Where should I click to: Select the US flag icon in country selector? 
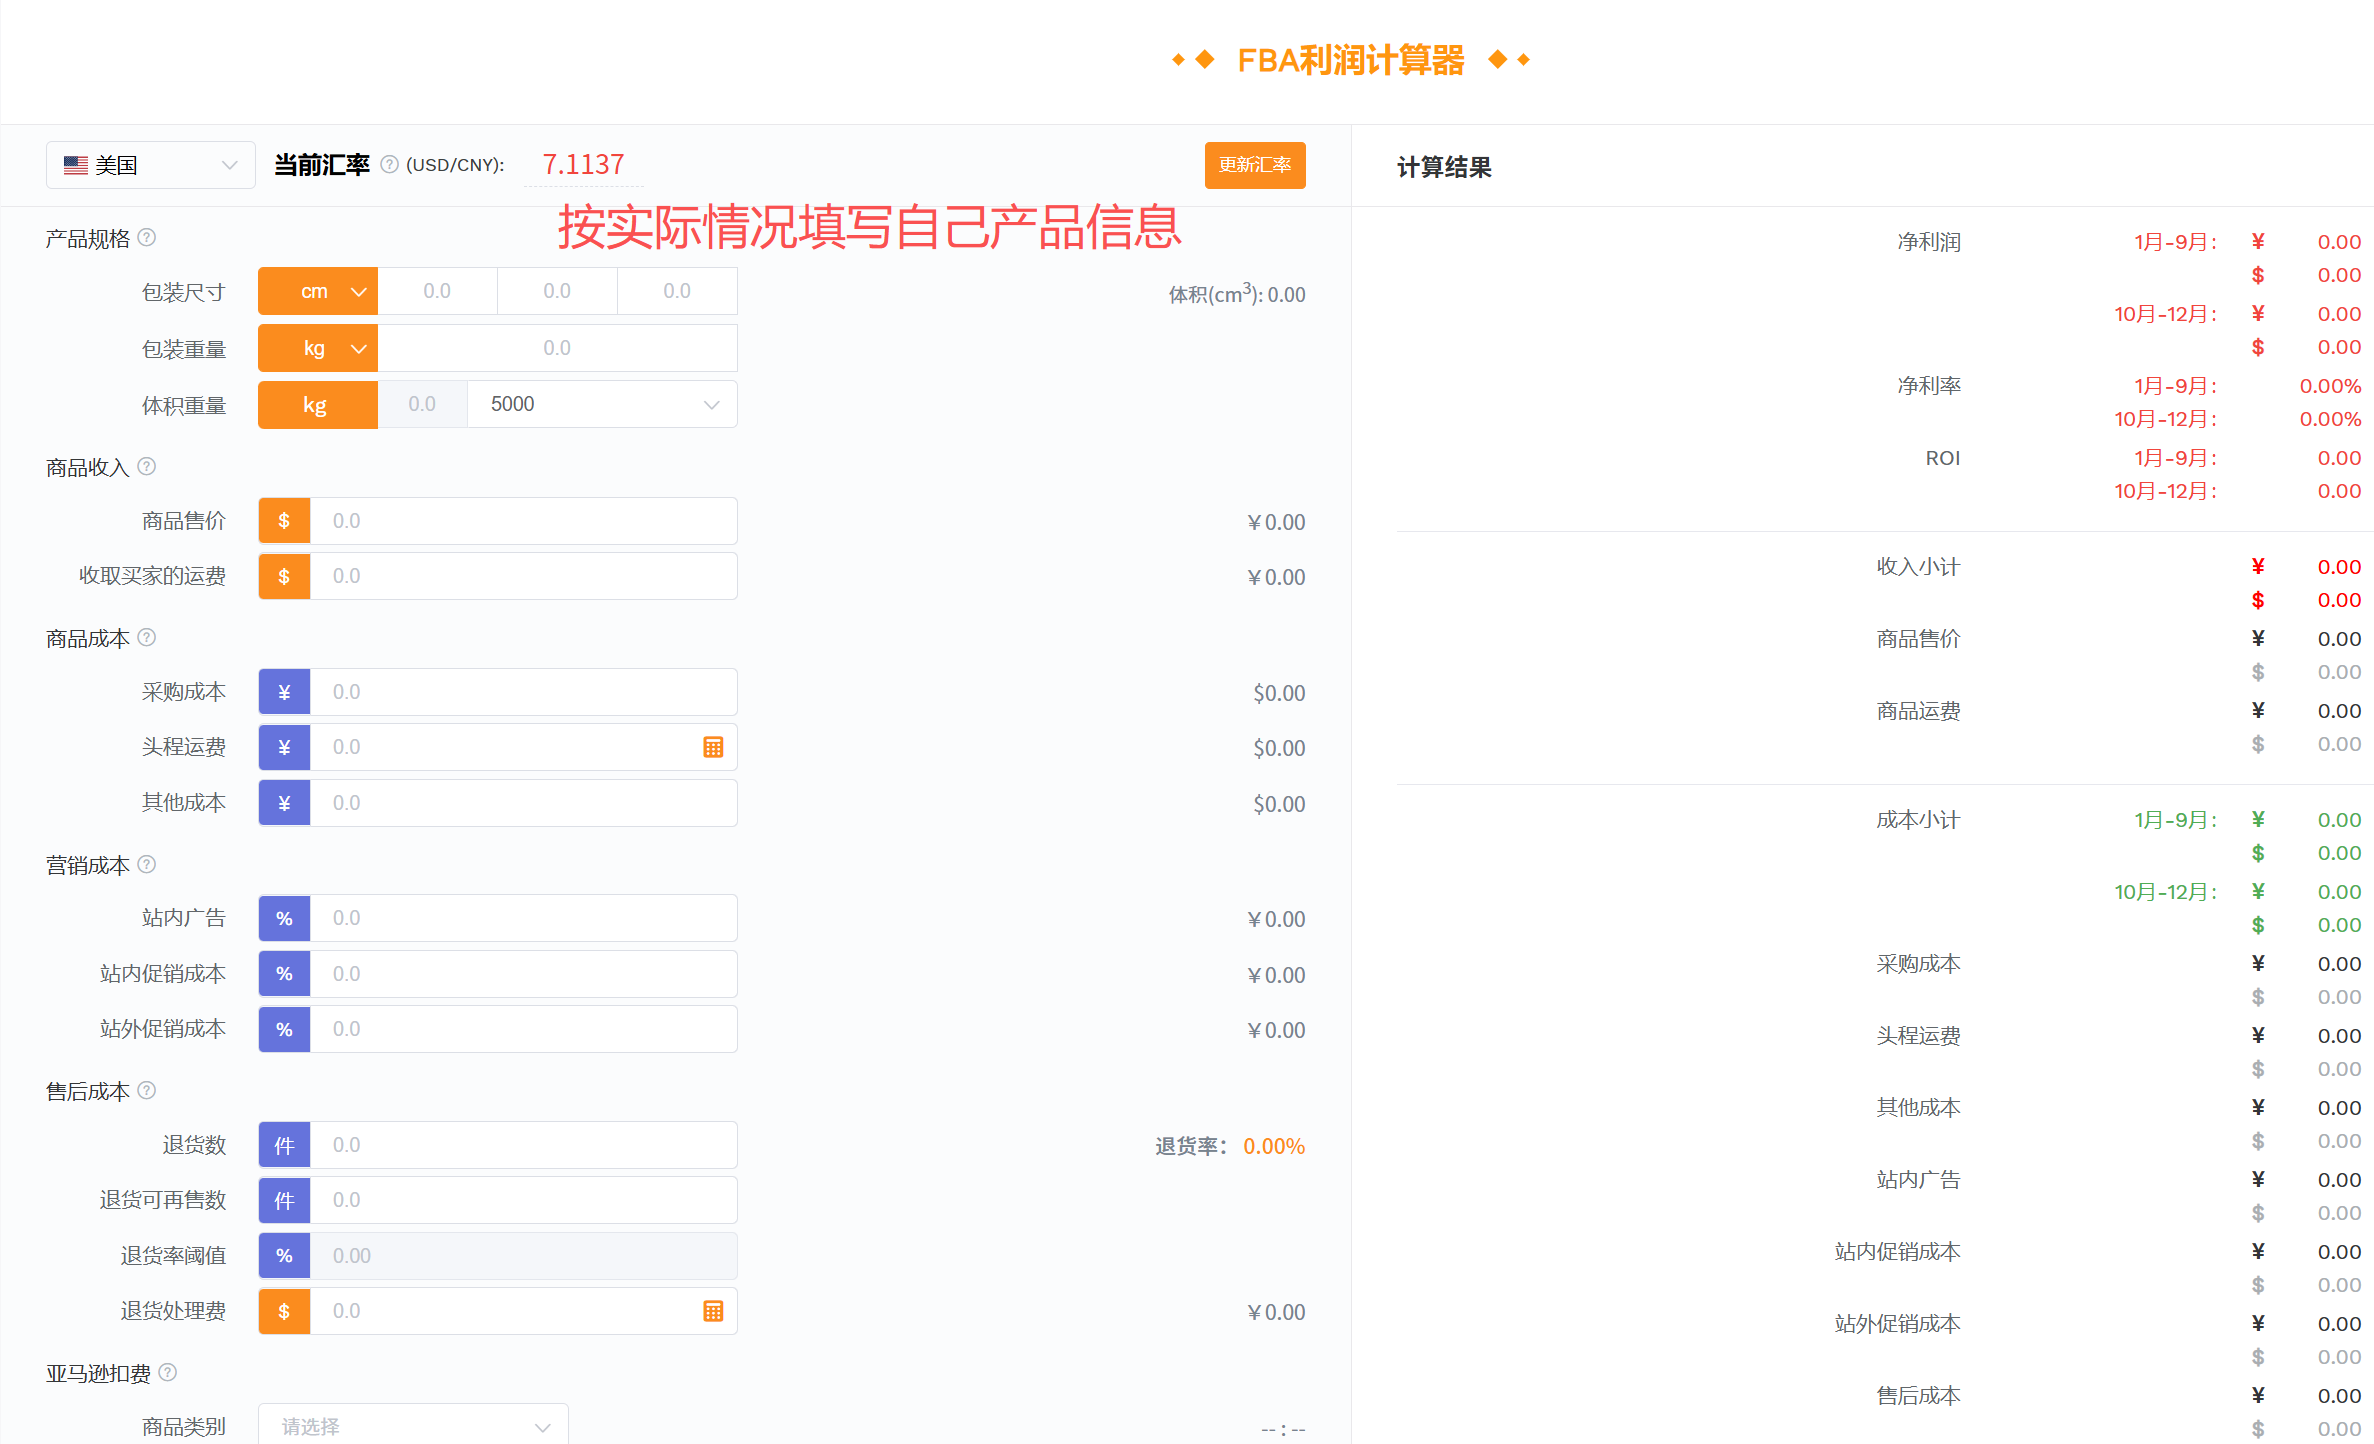coord(77,164)
